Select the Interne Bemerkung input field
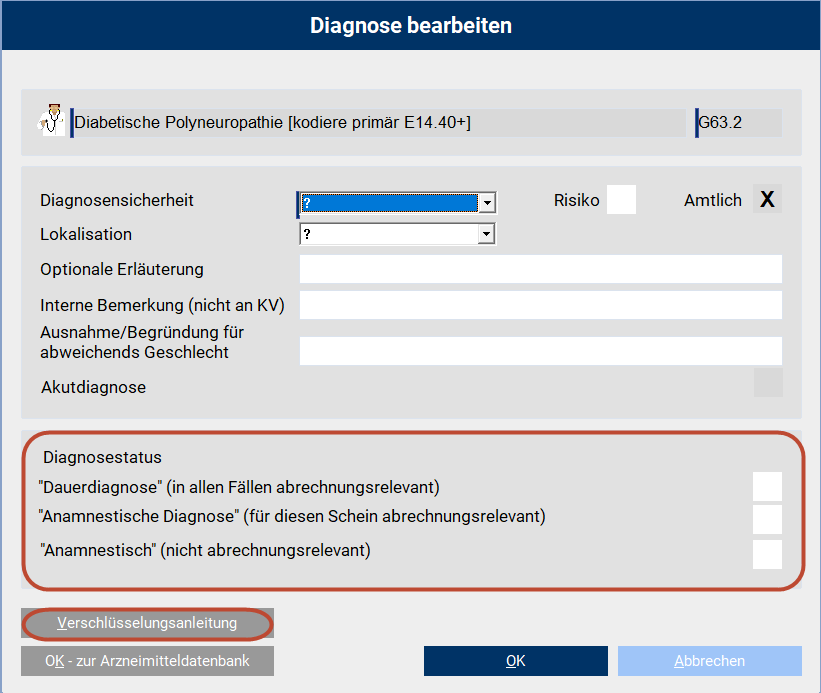 (x=540, y=304)
